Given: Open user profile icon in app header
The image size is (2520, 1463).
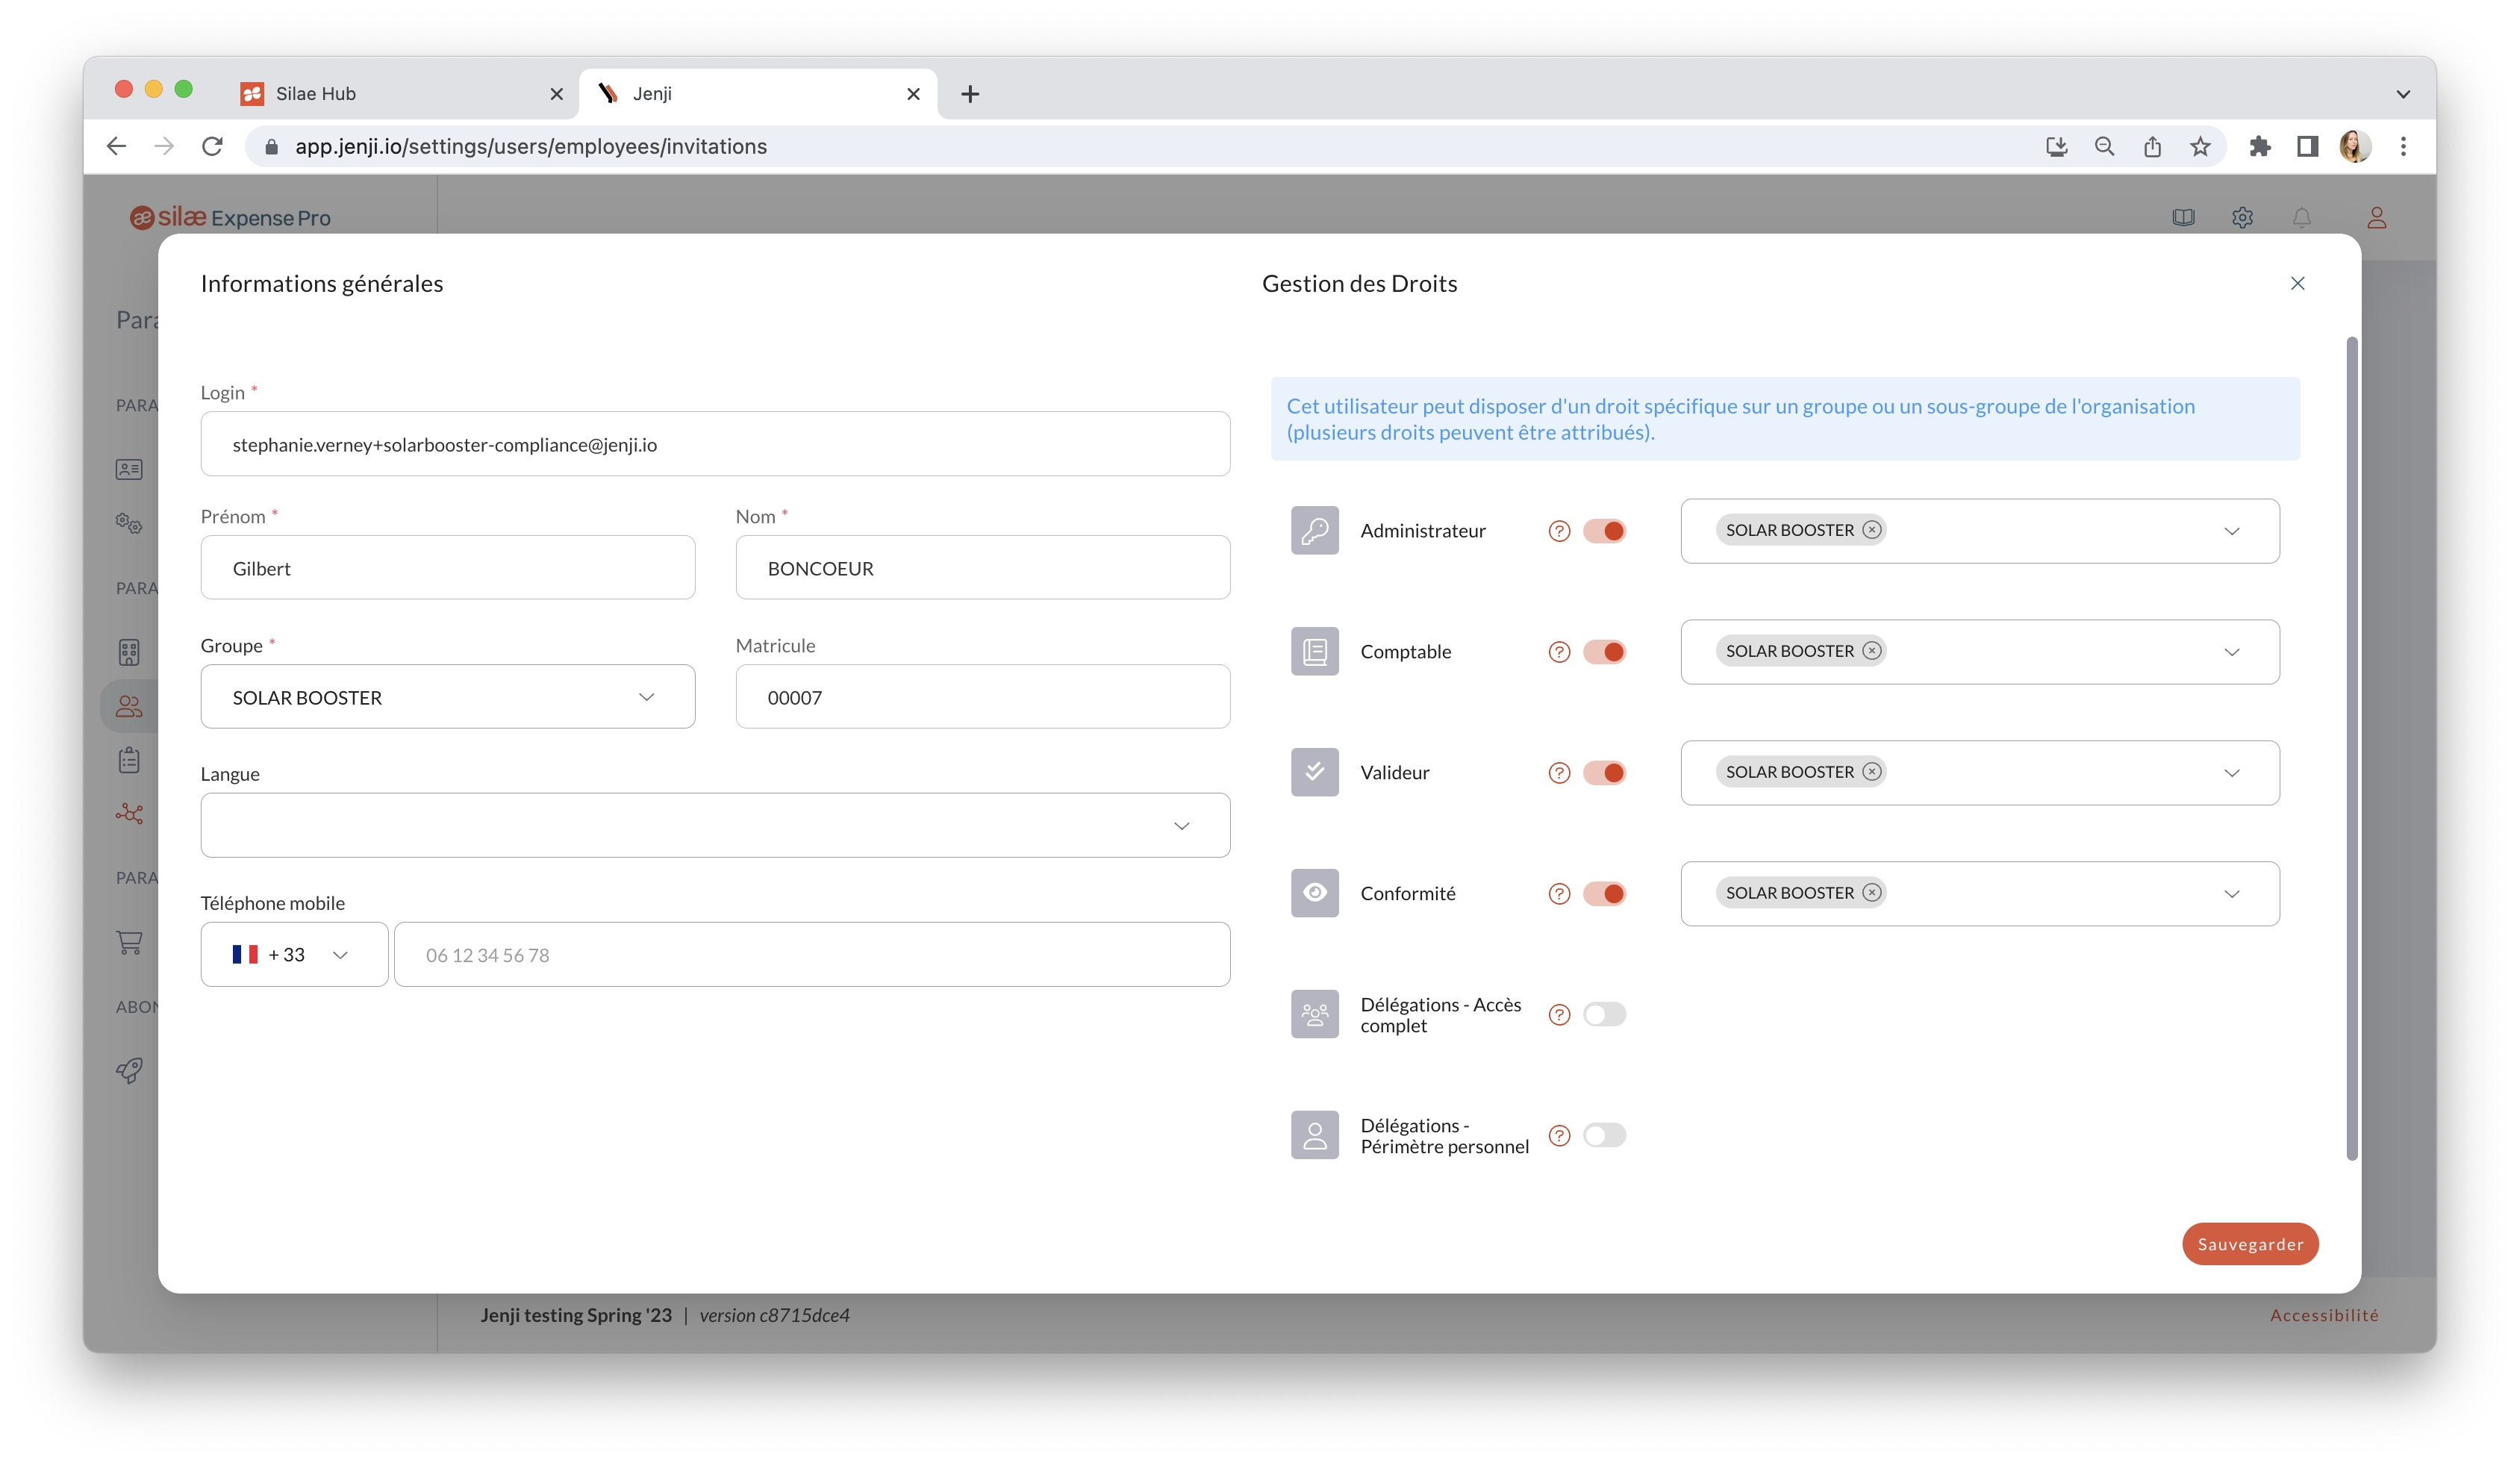Looking at the screenshot, I should tap(2376, 217).
